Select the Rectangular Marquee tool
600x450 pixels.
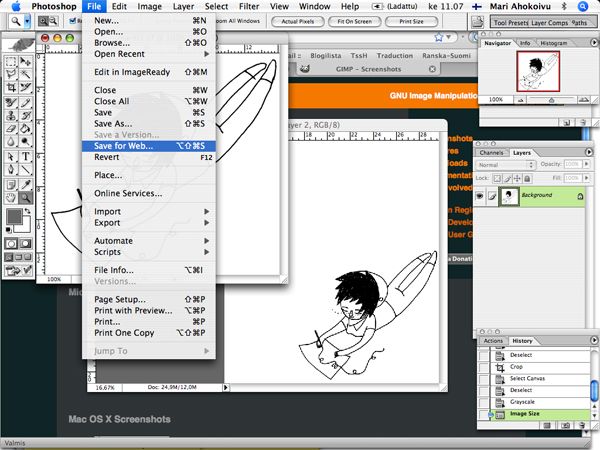coord(11,61)
